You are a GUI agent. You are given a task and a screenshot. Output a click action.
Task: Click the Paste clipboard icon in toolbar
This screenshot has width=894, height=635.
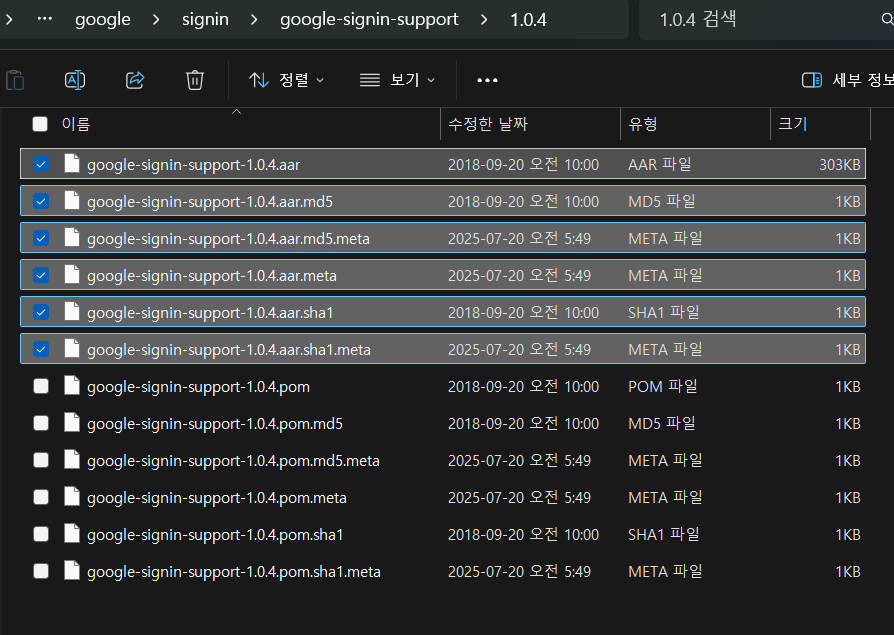click(15, 80)
